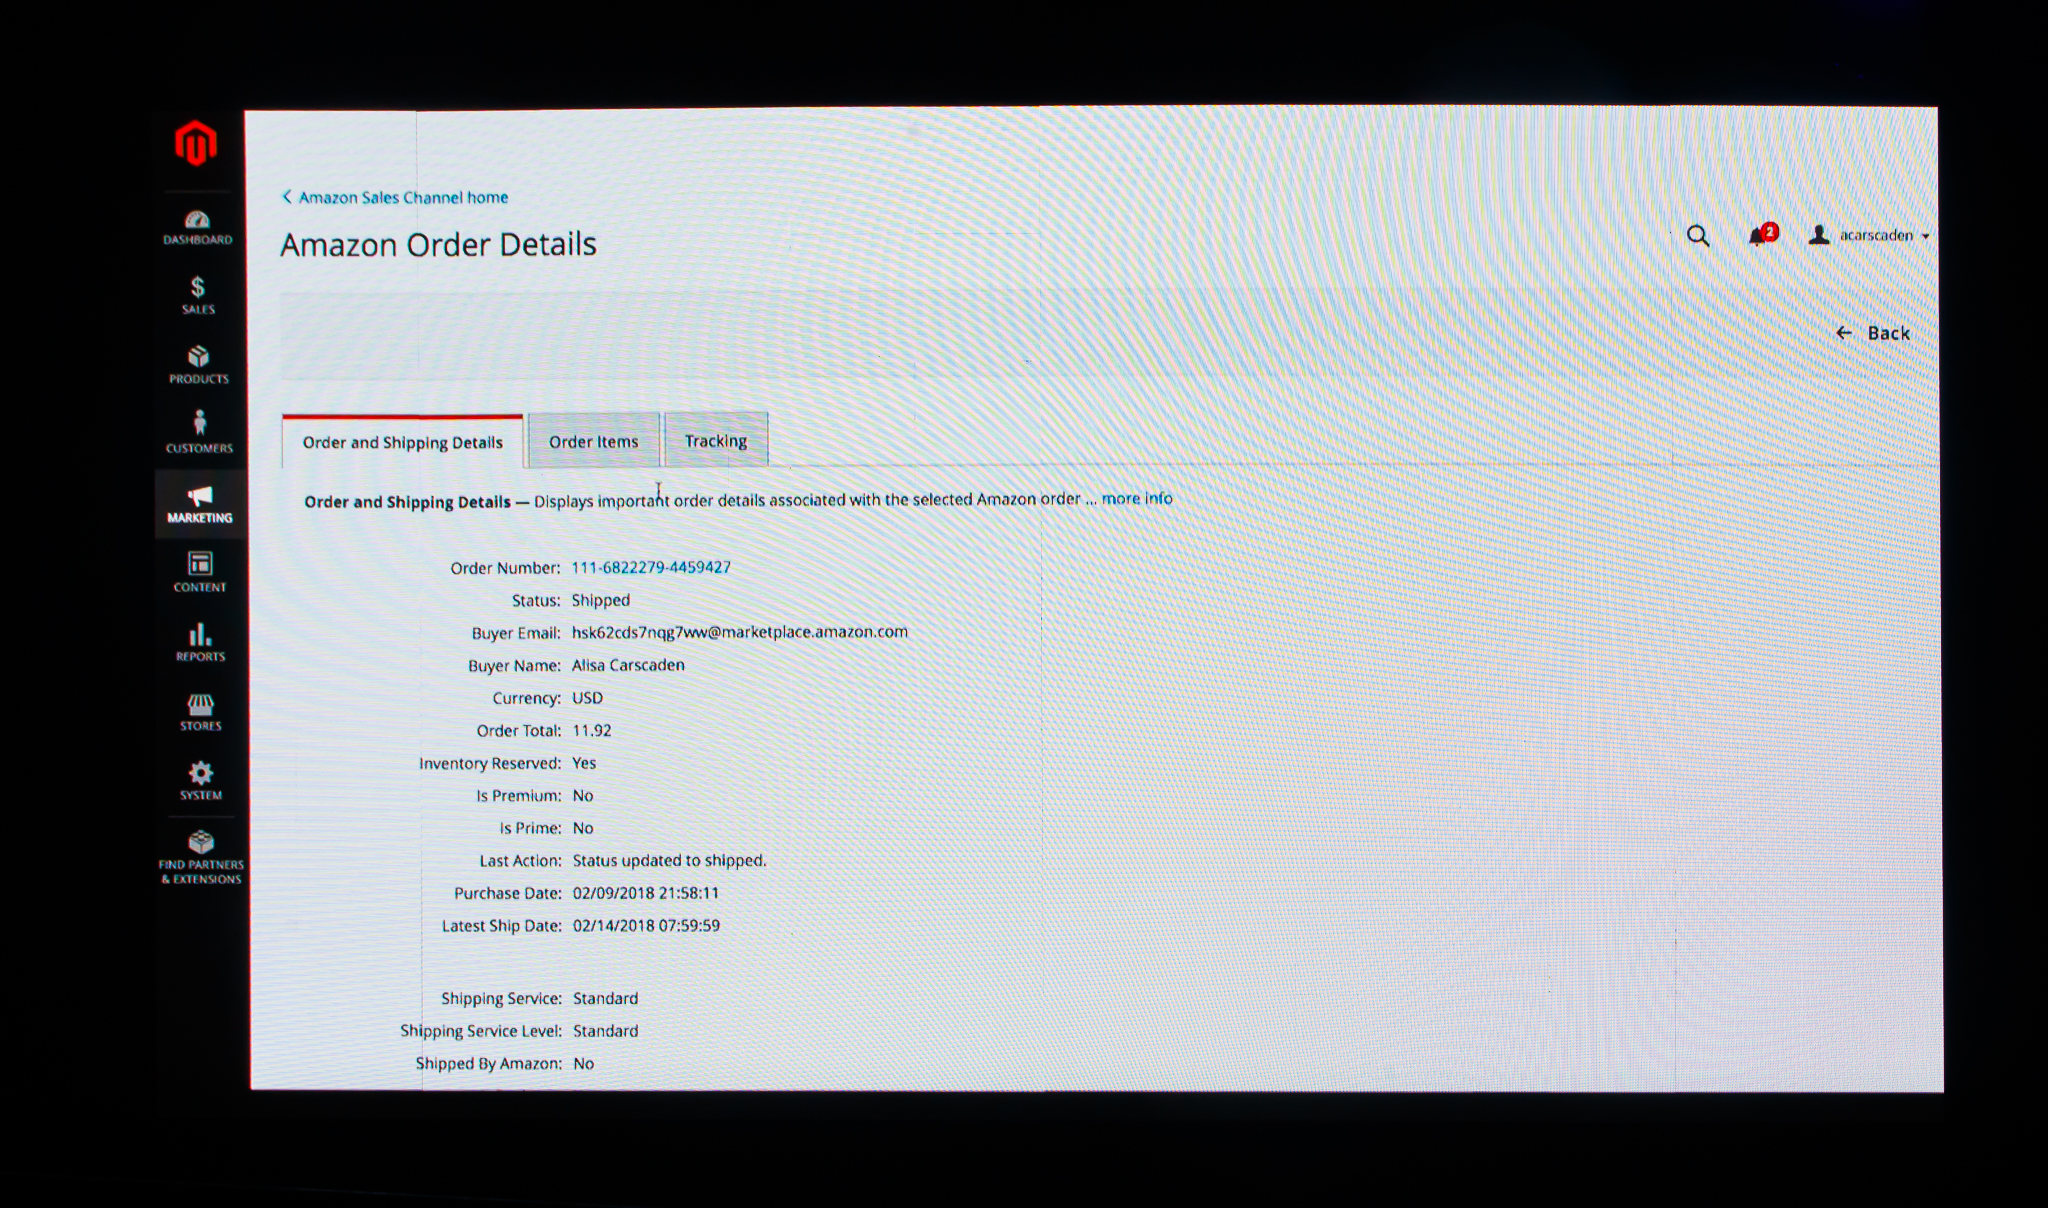Open the Marketing sidebar menu
The height and width of the screenshot is (1208, 2048).
coord(200,504)
